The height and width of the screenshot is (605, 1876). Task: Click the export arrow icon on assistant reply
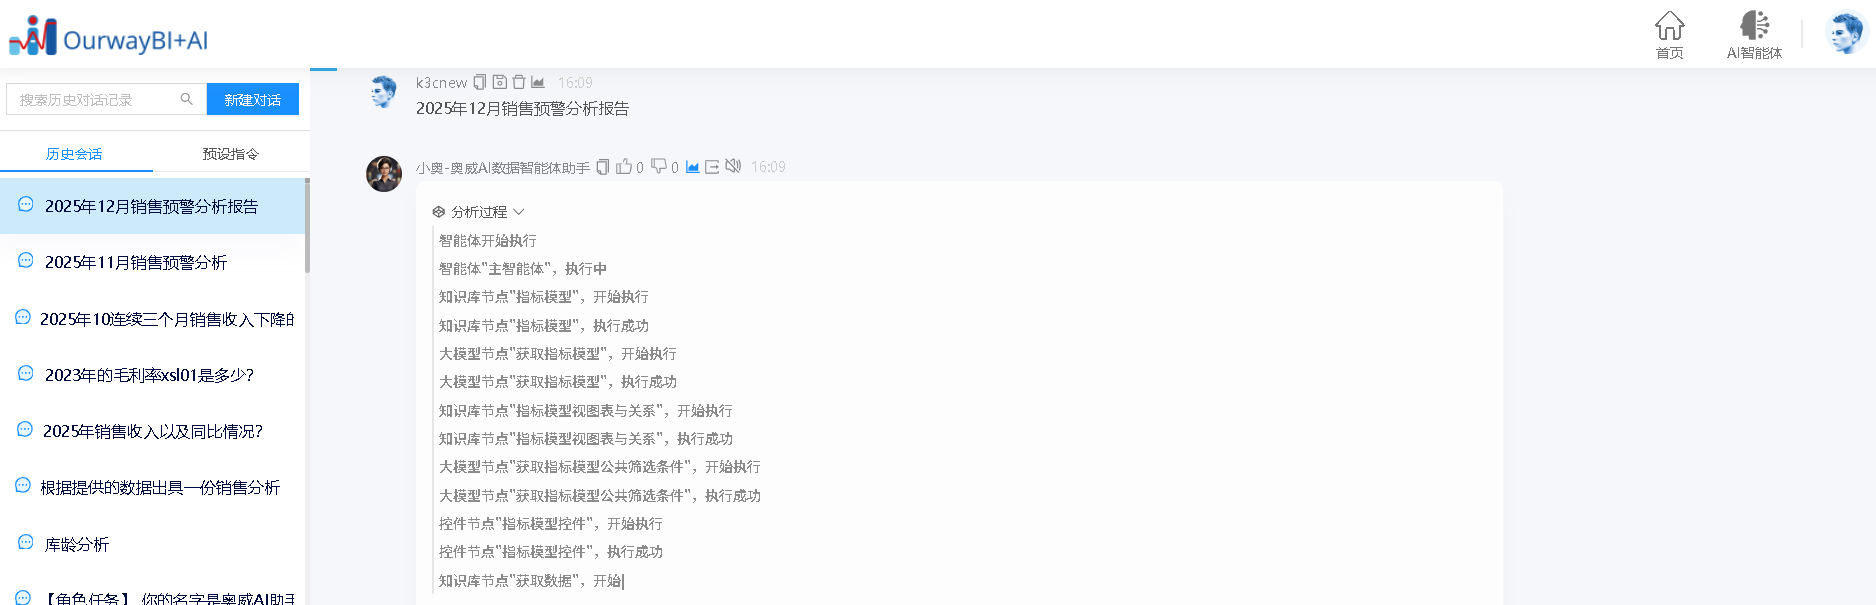click(712, 167)
